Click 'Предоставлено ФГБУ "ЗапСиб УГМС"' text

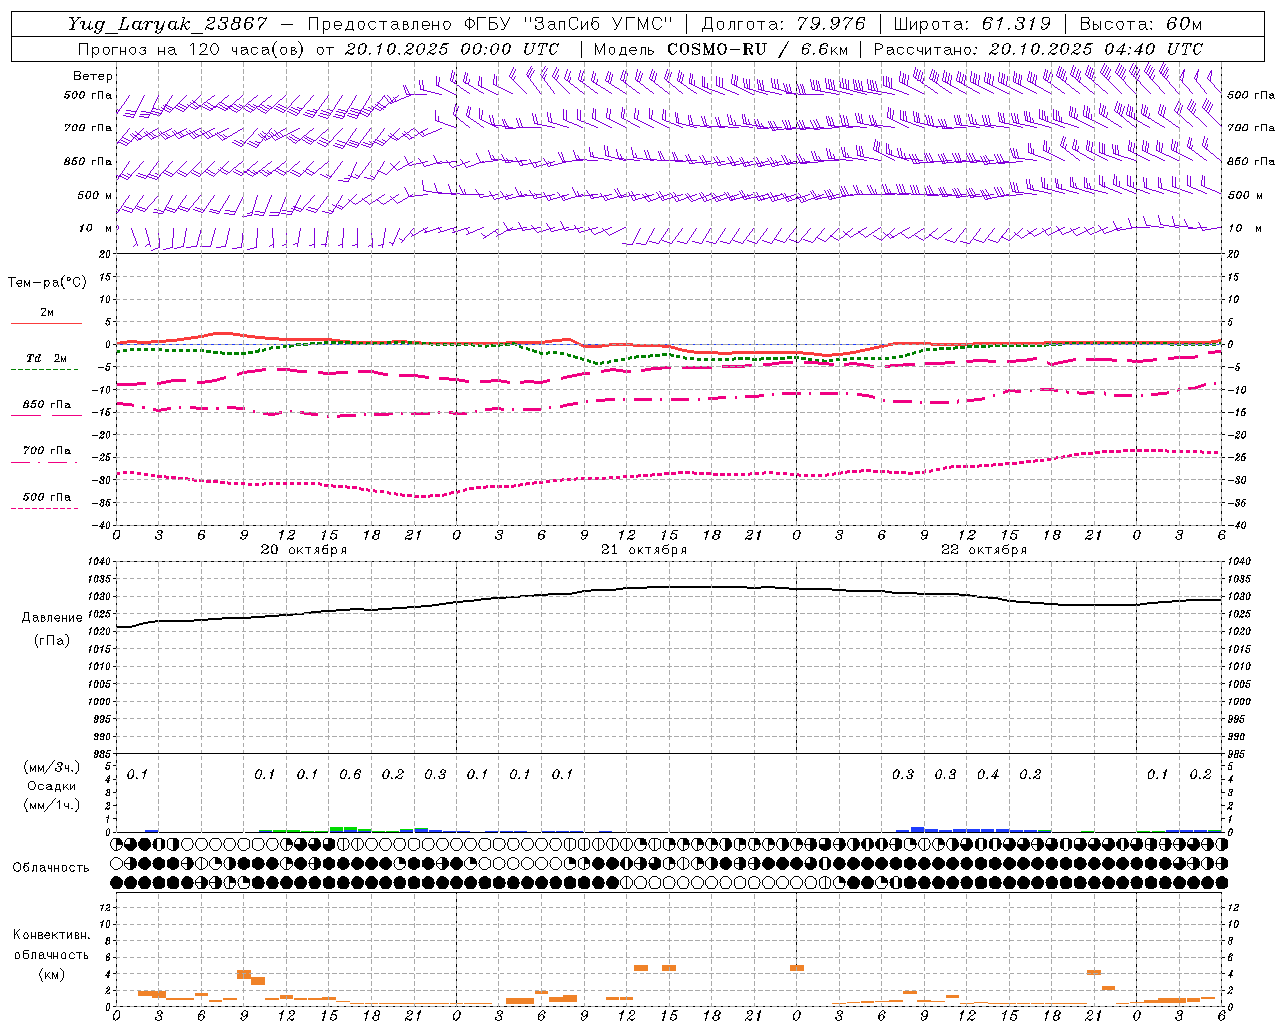coord(490,25)
